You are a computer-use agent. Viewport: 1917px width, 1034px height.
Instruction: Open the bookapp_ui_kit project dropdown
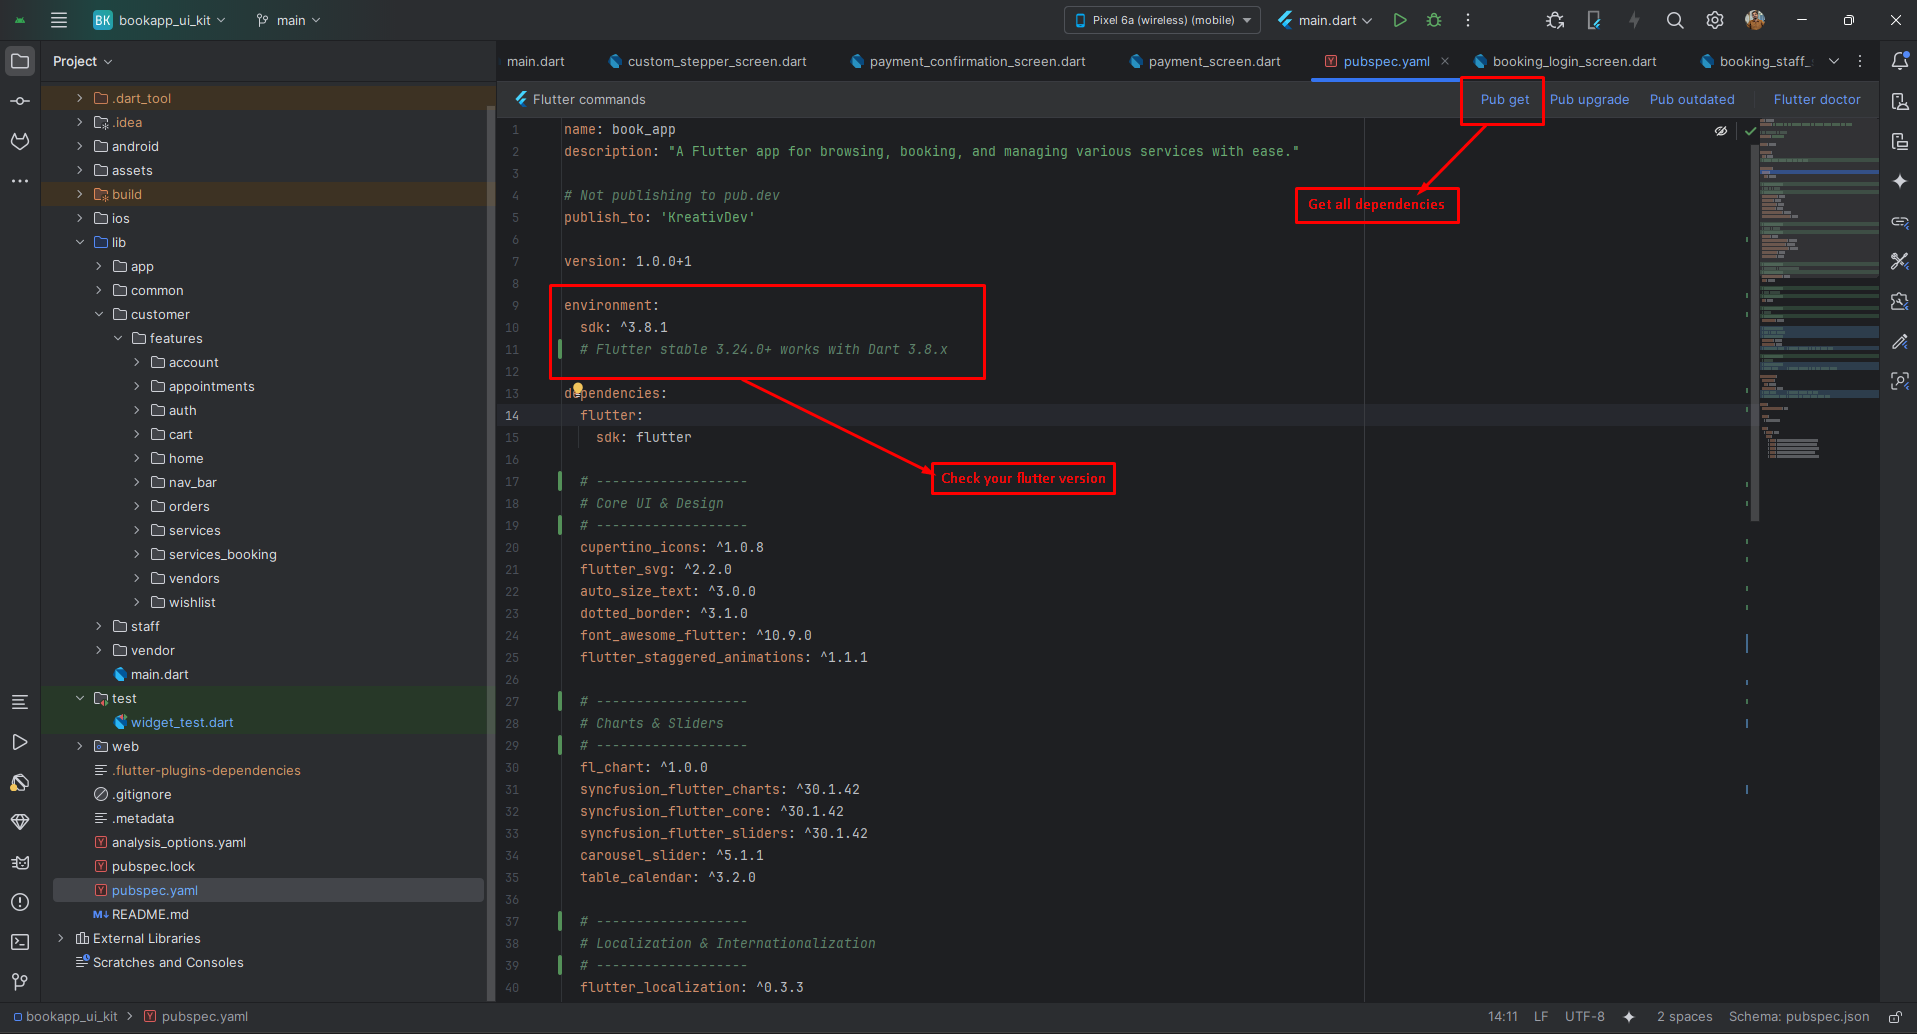[x=160, y=20]
